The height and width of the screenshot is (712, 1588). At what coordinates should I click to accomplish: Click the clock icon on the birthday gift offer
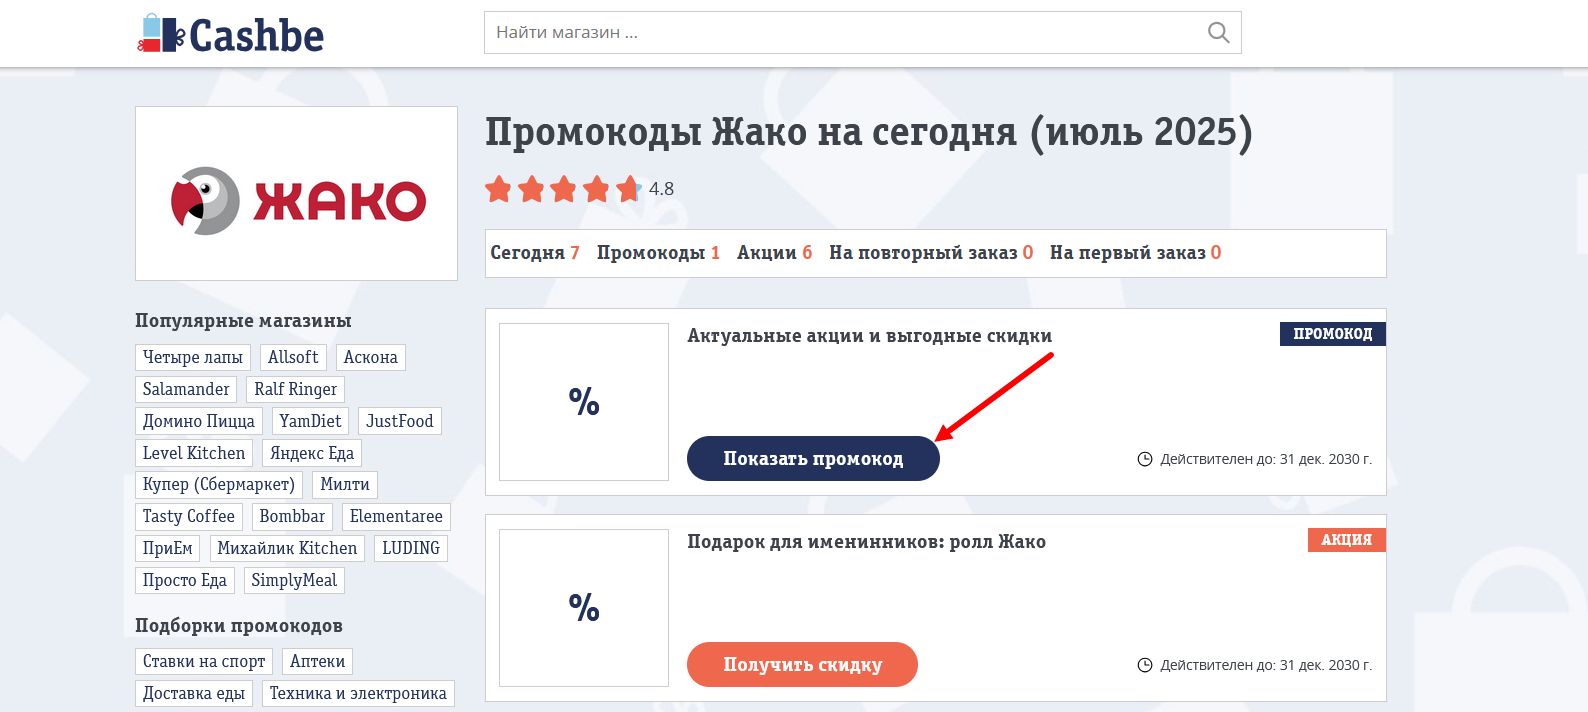tap(1145, 665)
